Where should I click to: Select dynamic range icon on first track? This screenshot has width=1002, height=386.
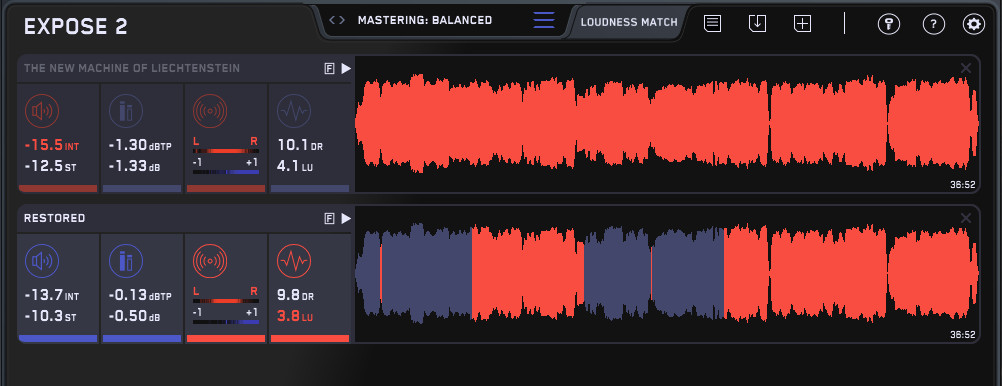point(294,112)
